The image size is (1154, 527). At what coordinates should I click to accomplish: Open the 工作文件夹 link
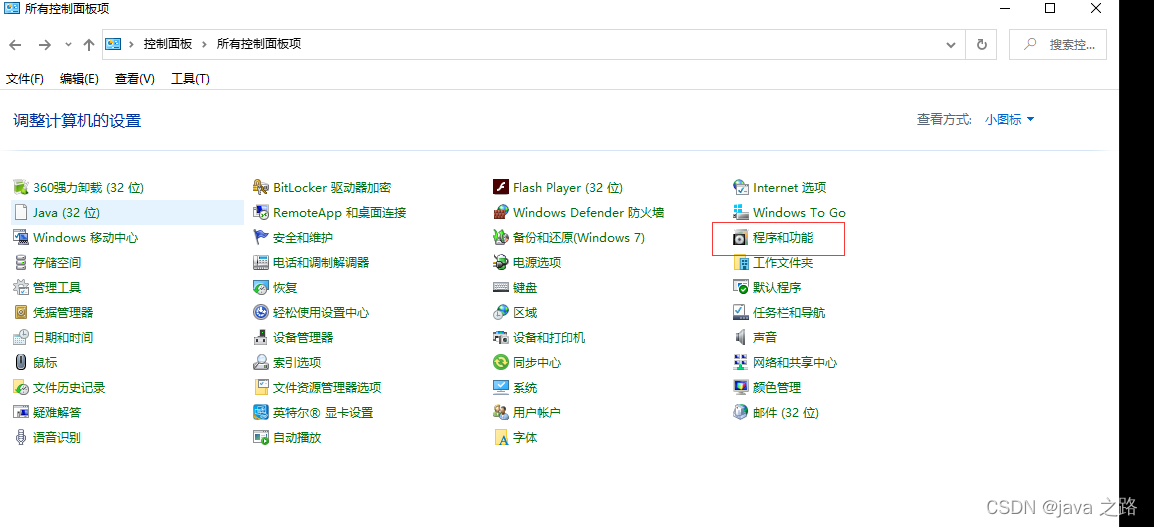pos(782,263)
